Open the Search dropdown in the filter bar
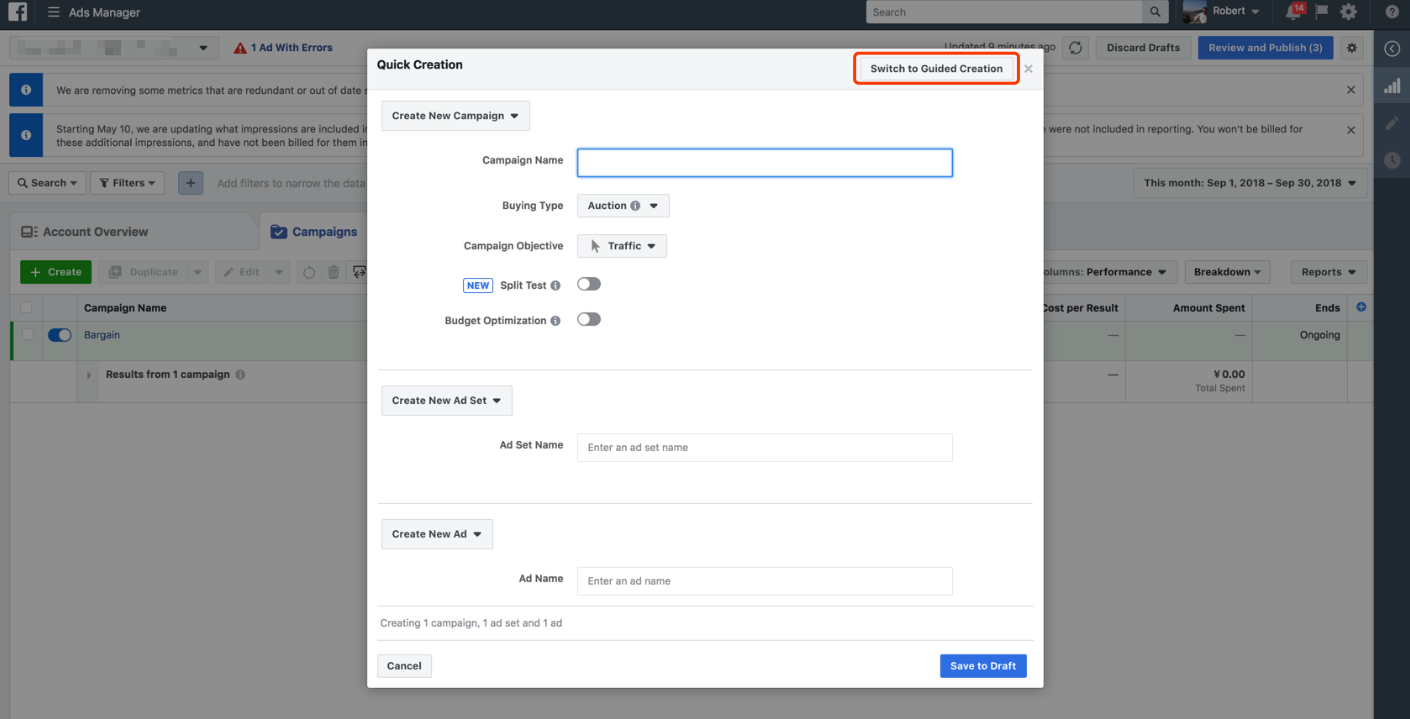 47,183
